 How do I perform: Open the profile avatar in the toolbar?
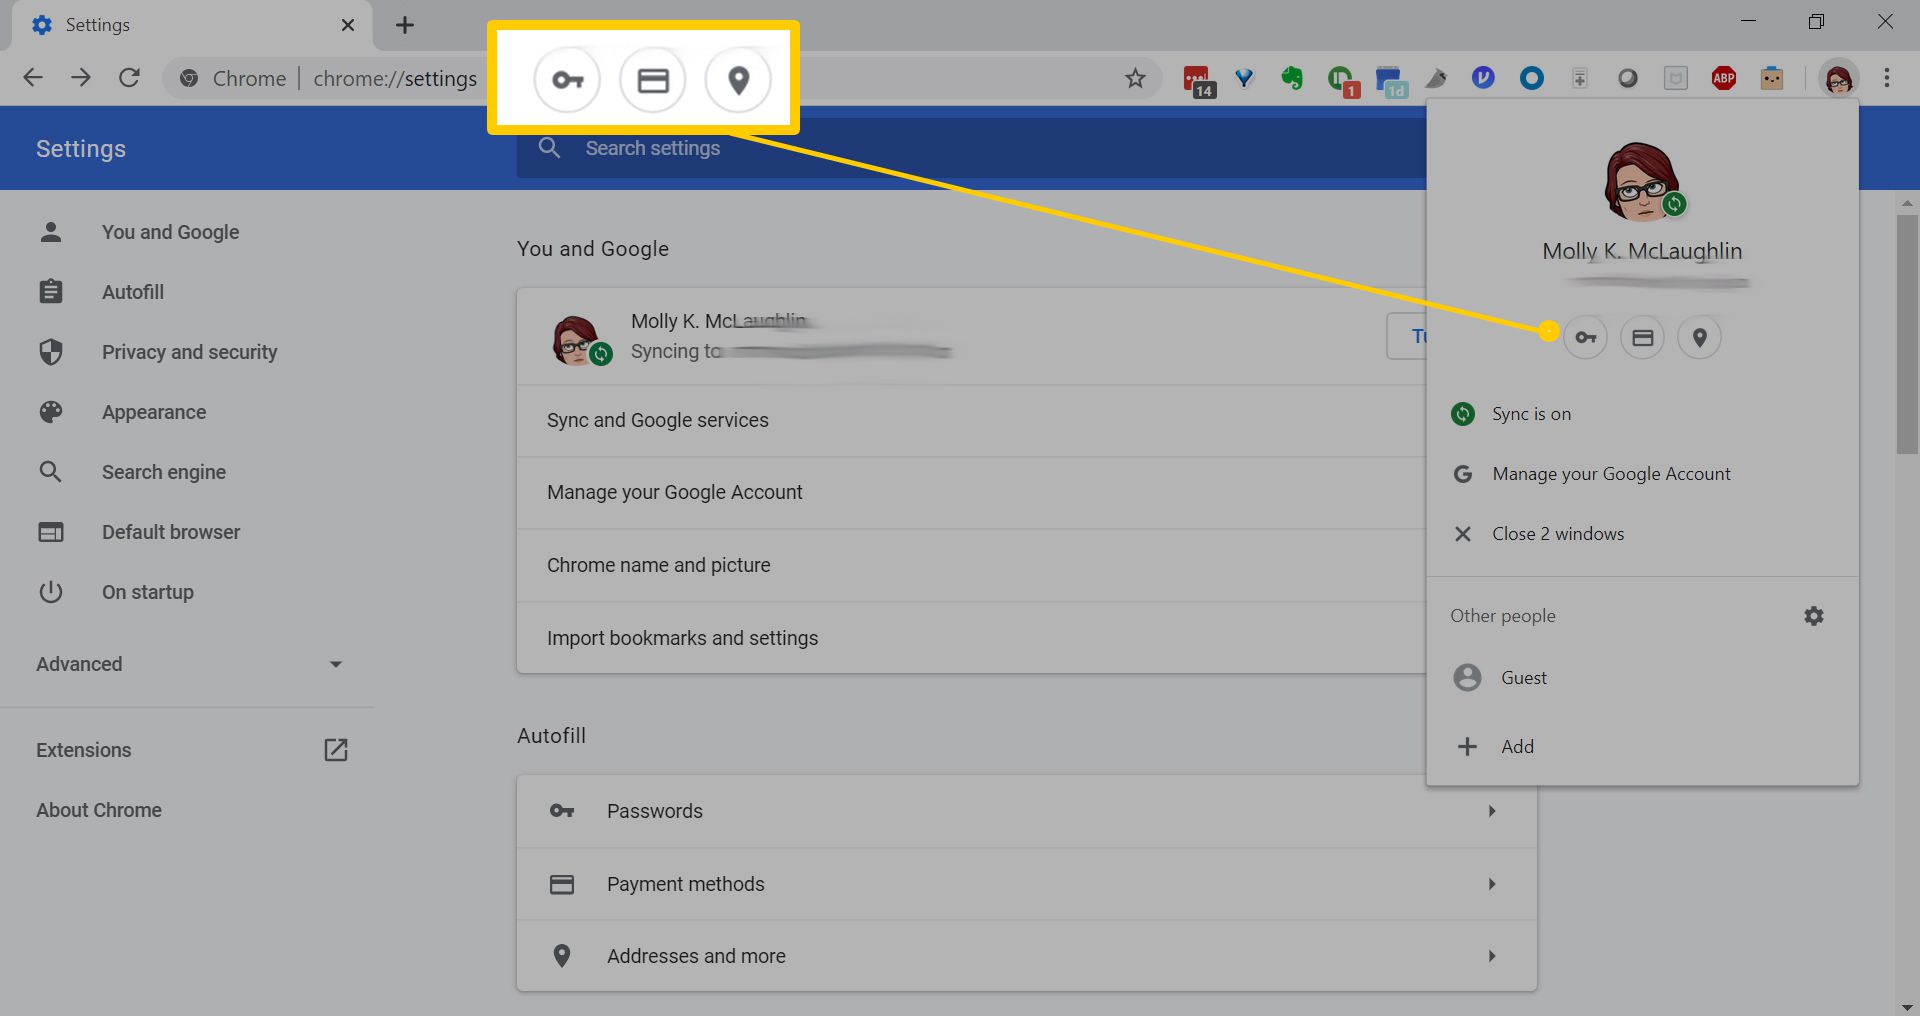[x=1839, y=78]
